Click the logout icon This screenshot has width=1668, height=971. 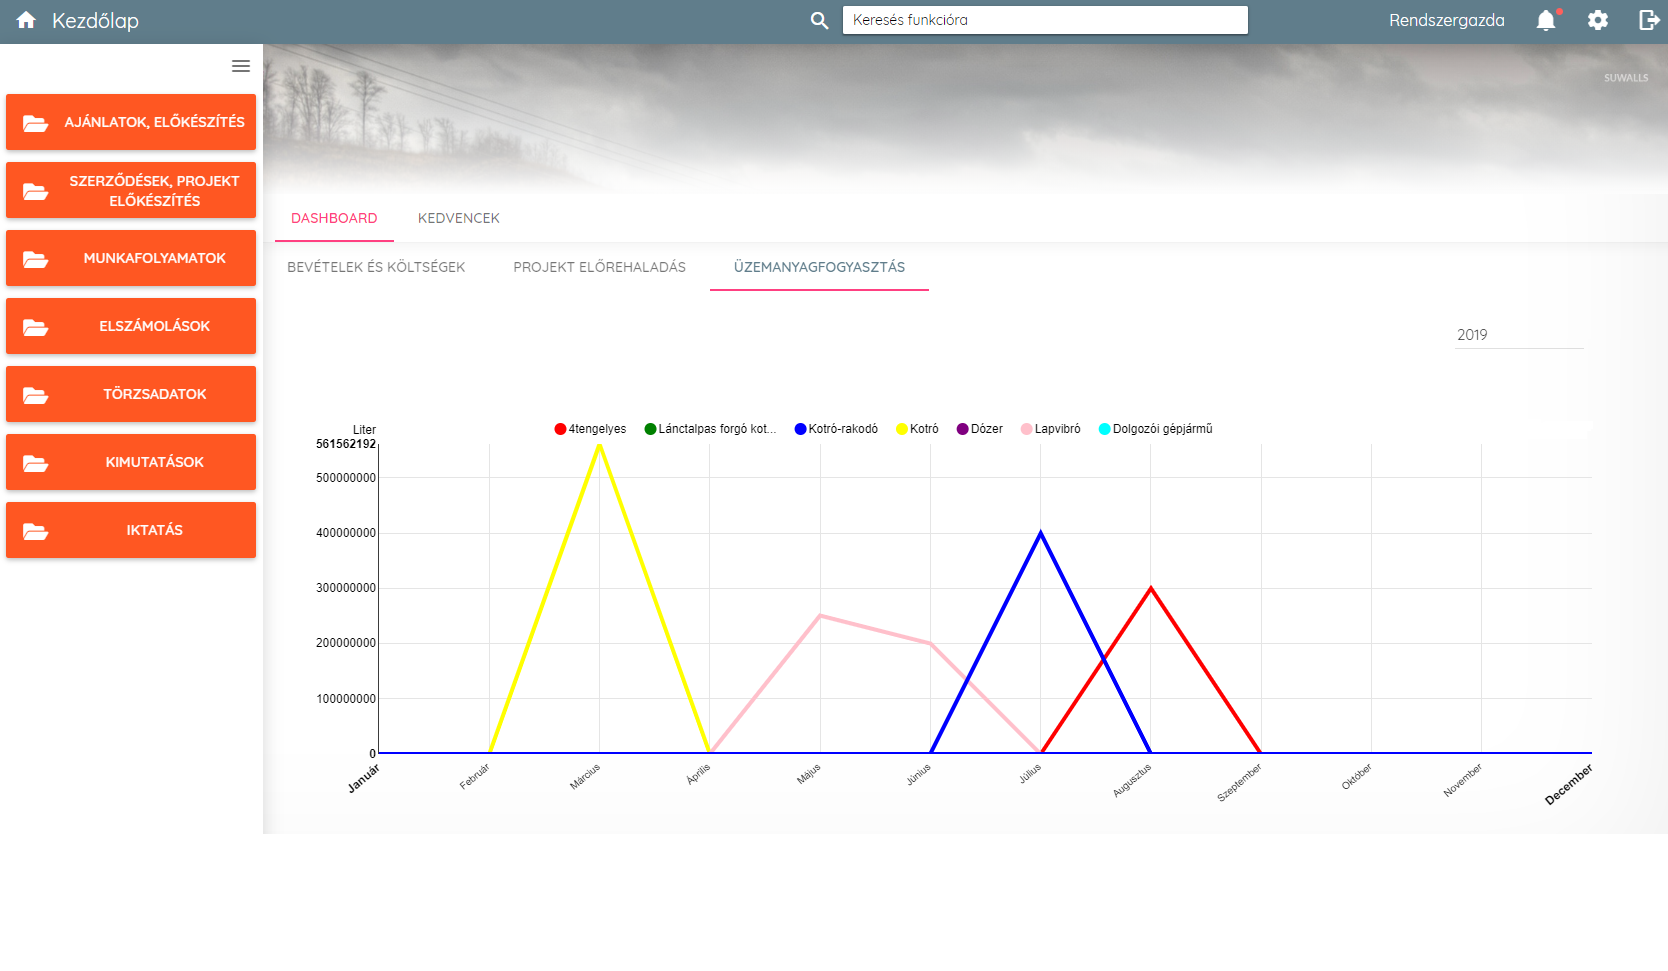(x=1649, y=21)
